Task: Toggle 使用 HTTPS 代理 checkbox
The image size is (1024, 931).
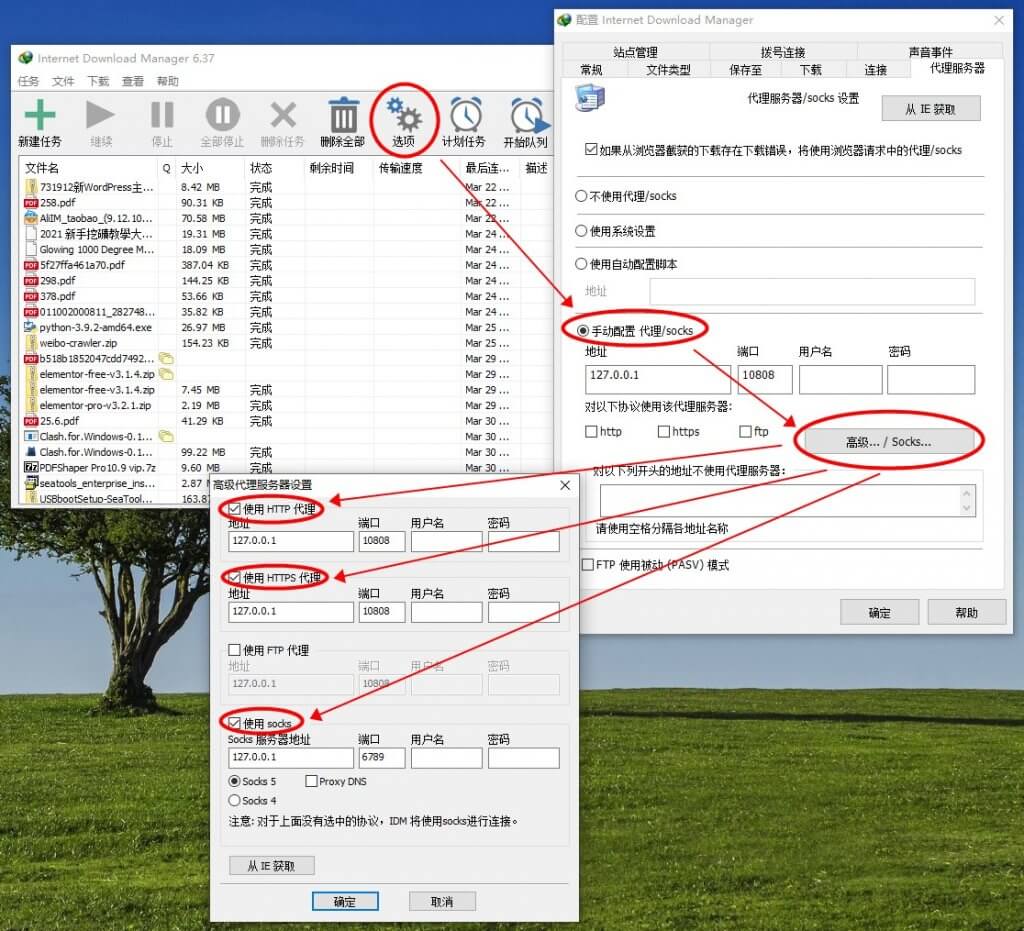Action: 234,577
